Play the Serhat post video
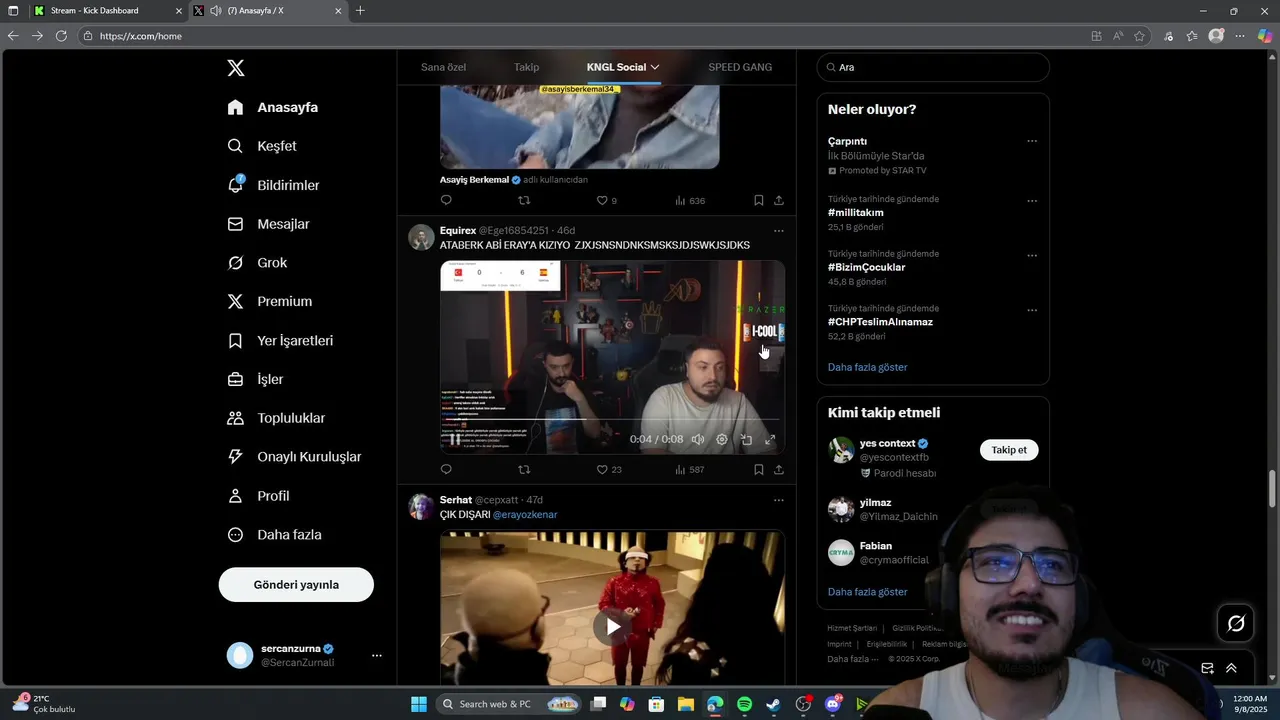The width and height of the screenshot is (1280, 720). pyautogui.click(x=612, y=627)
